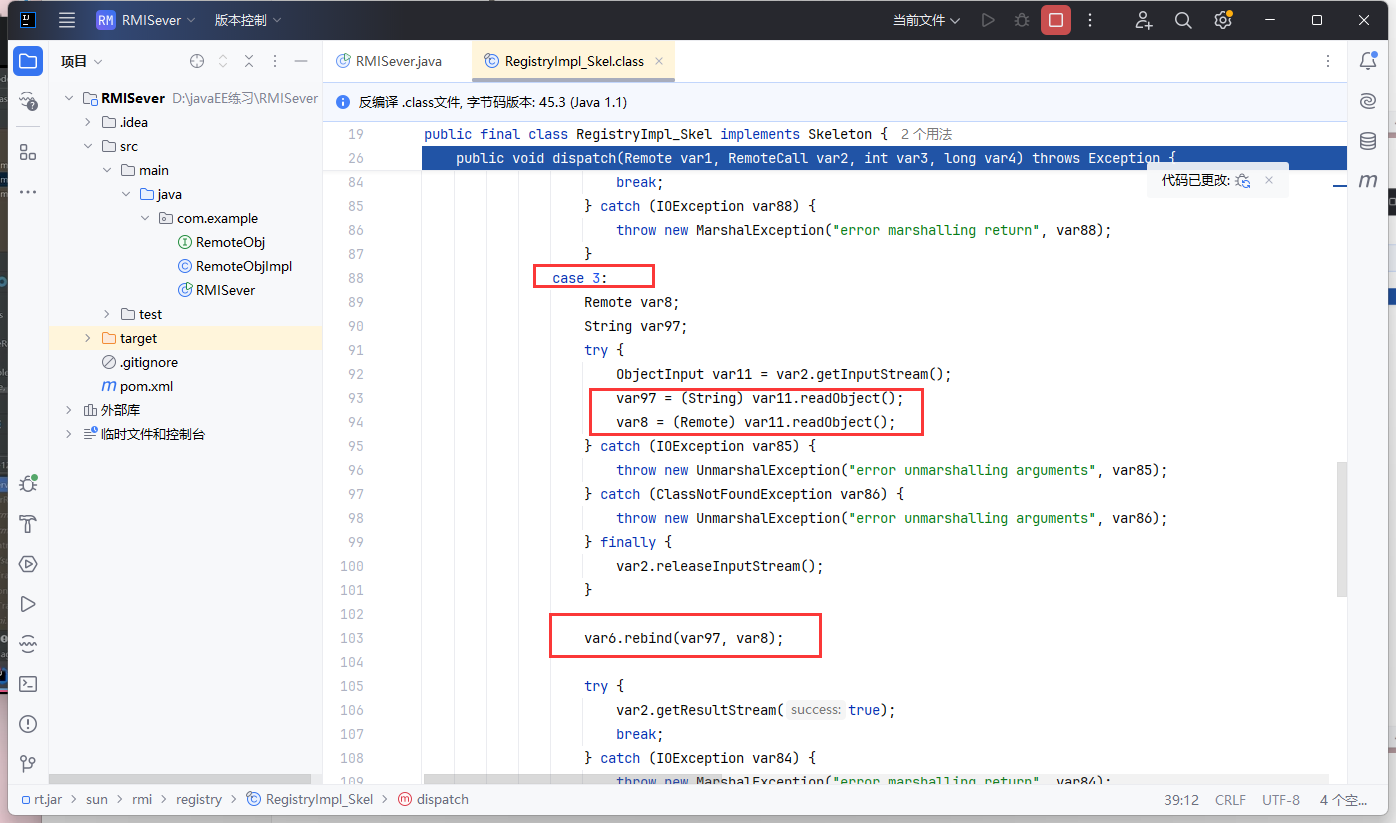The image size is (1396, 823).
Task: Open the Notifications bell panel
Action: (x=1368, y=62)
